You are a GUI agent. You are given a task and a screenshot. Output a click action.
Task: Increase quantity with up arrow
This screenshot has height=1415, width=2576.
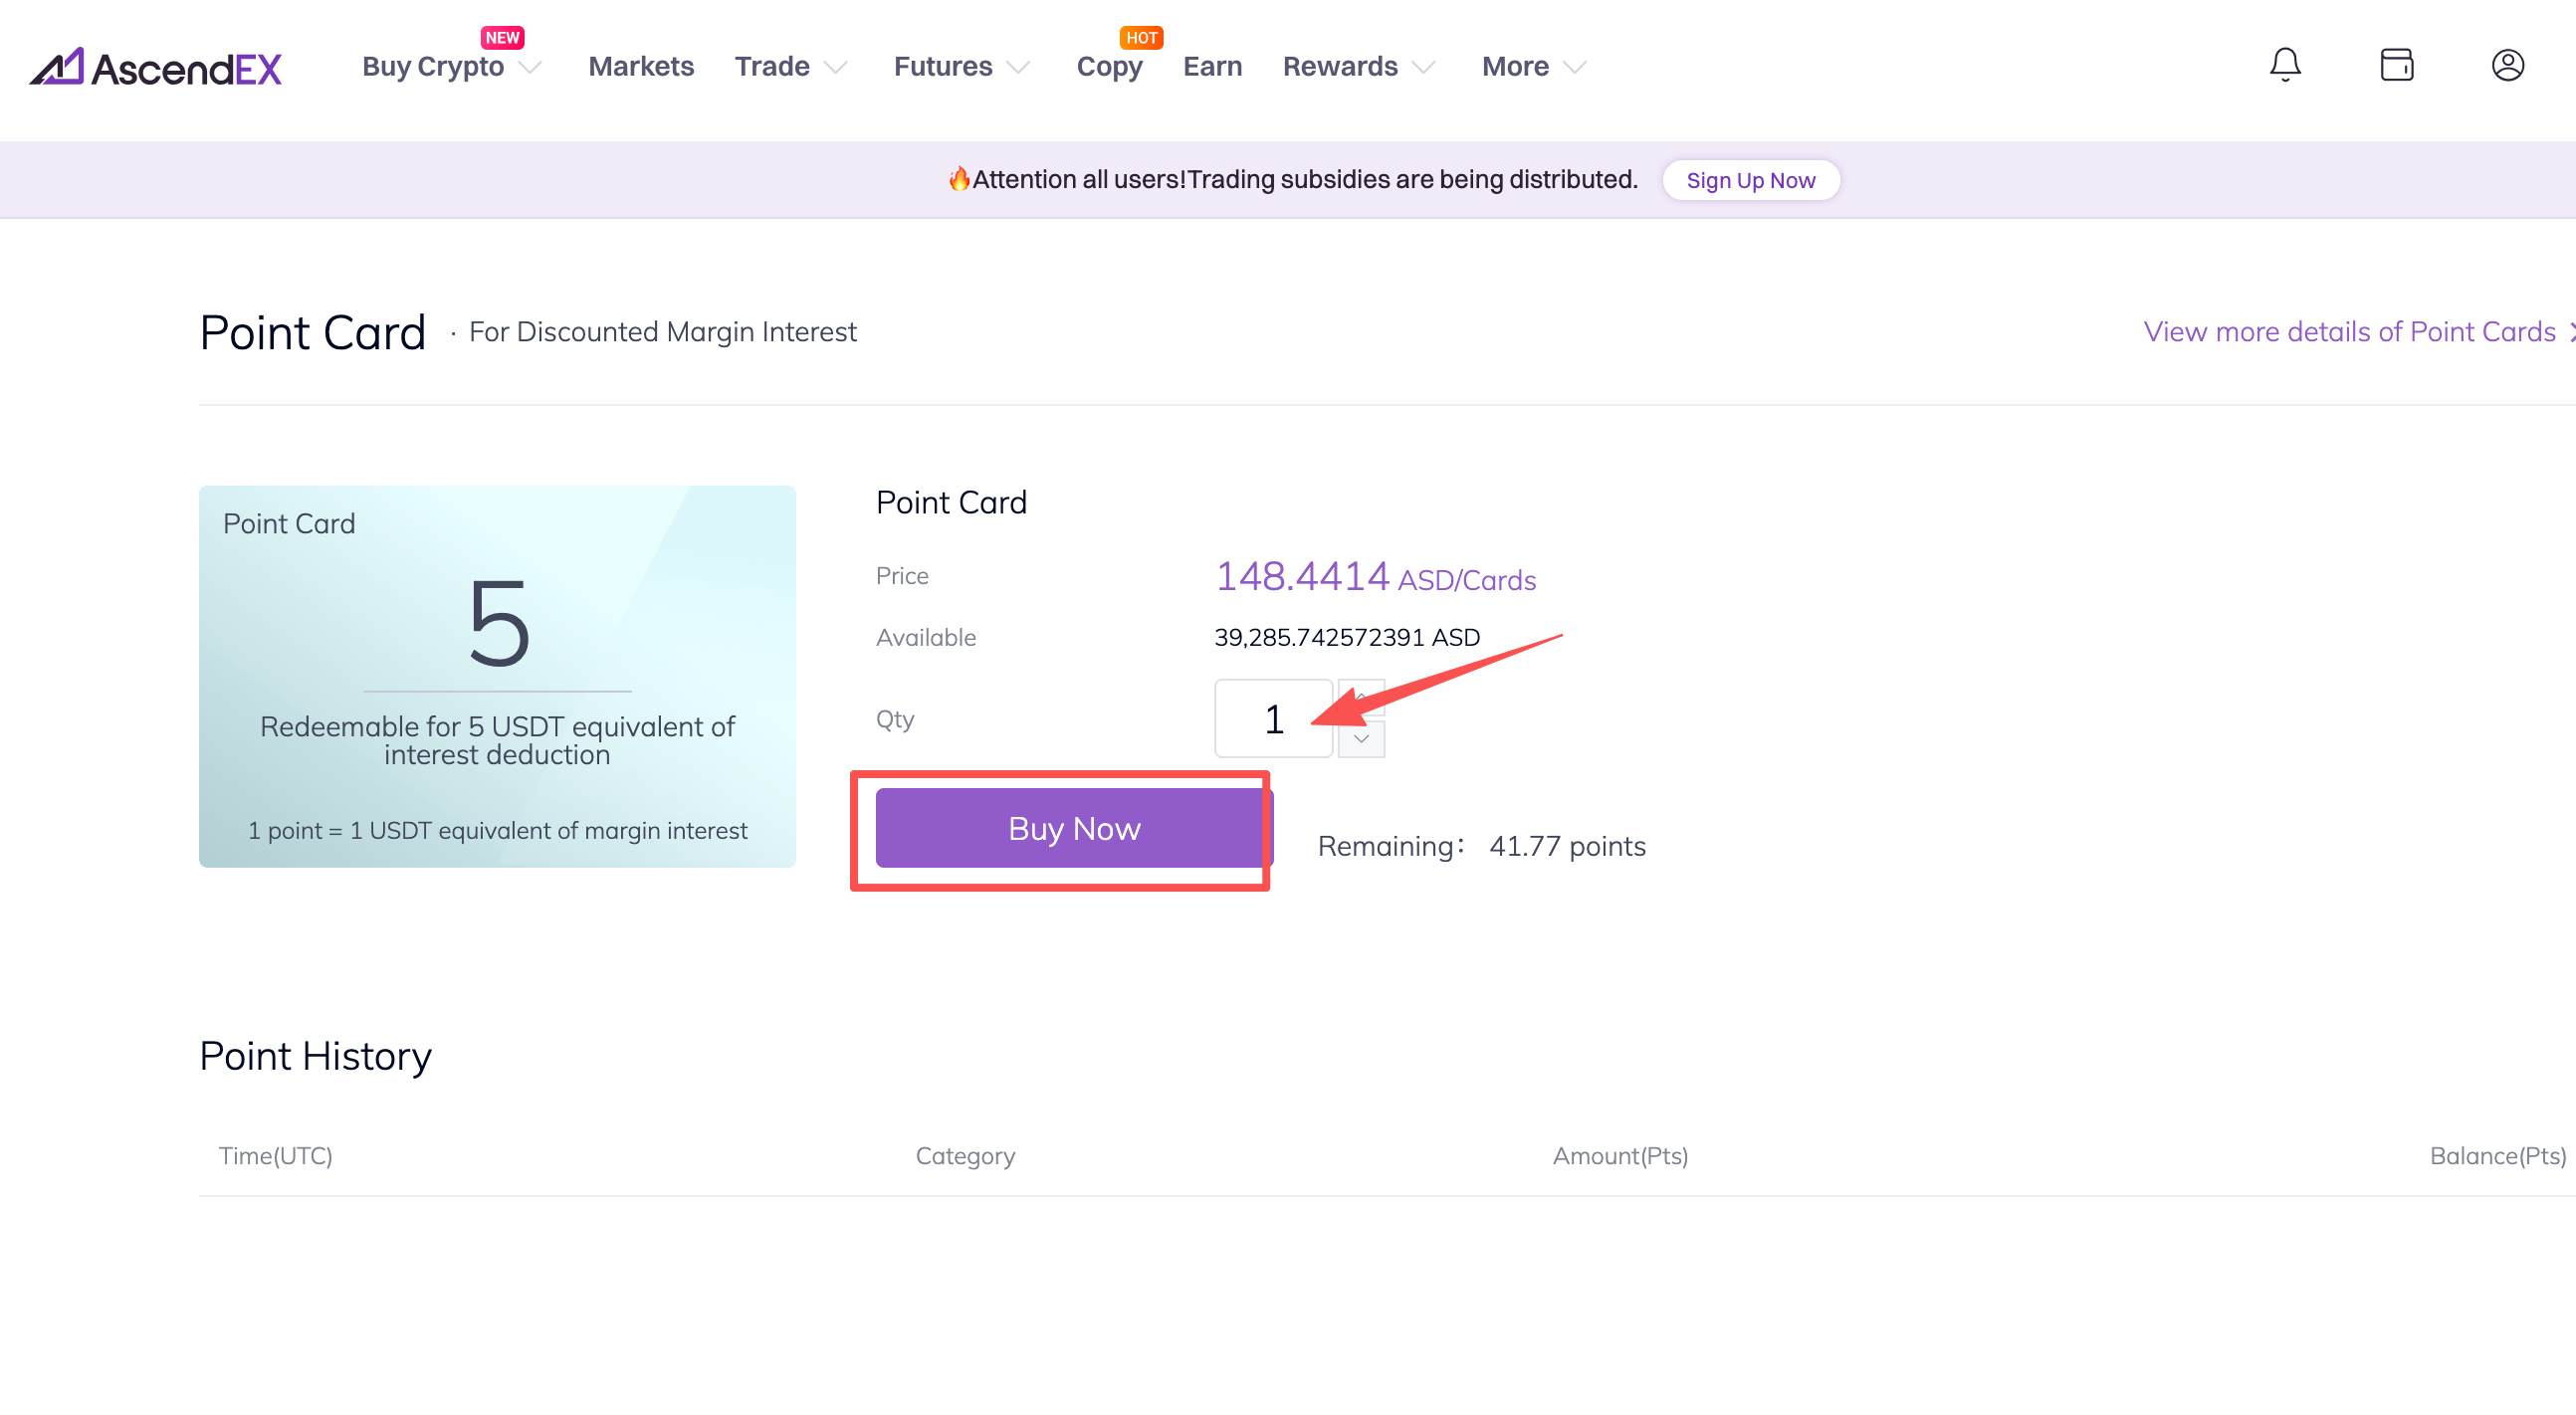pos(1361,696)
